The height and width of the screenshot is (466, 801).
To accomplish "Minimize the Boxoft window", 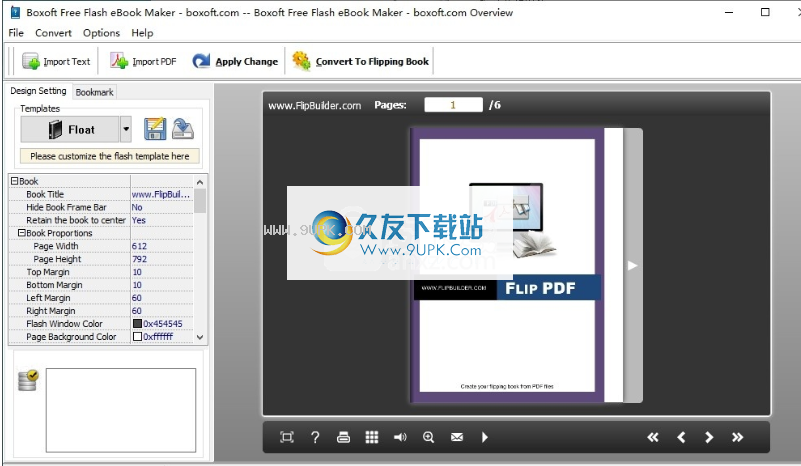I will 729,12.
